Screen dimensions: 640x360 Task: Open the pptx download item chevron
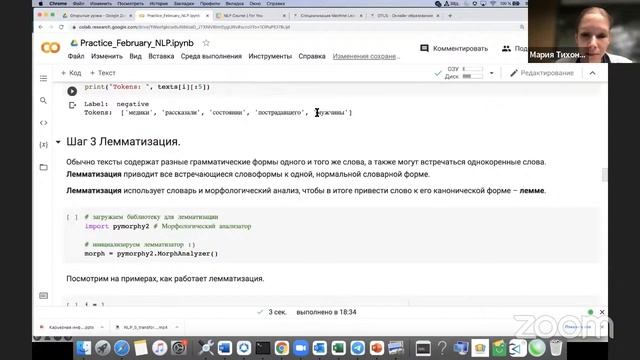point(102,327)
